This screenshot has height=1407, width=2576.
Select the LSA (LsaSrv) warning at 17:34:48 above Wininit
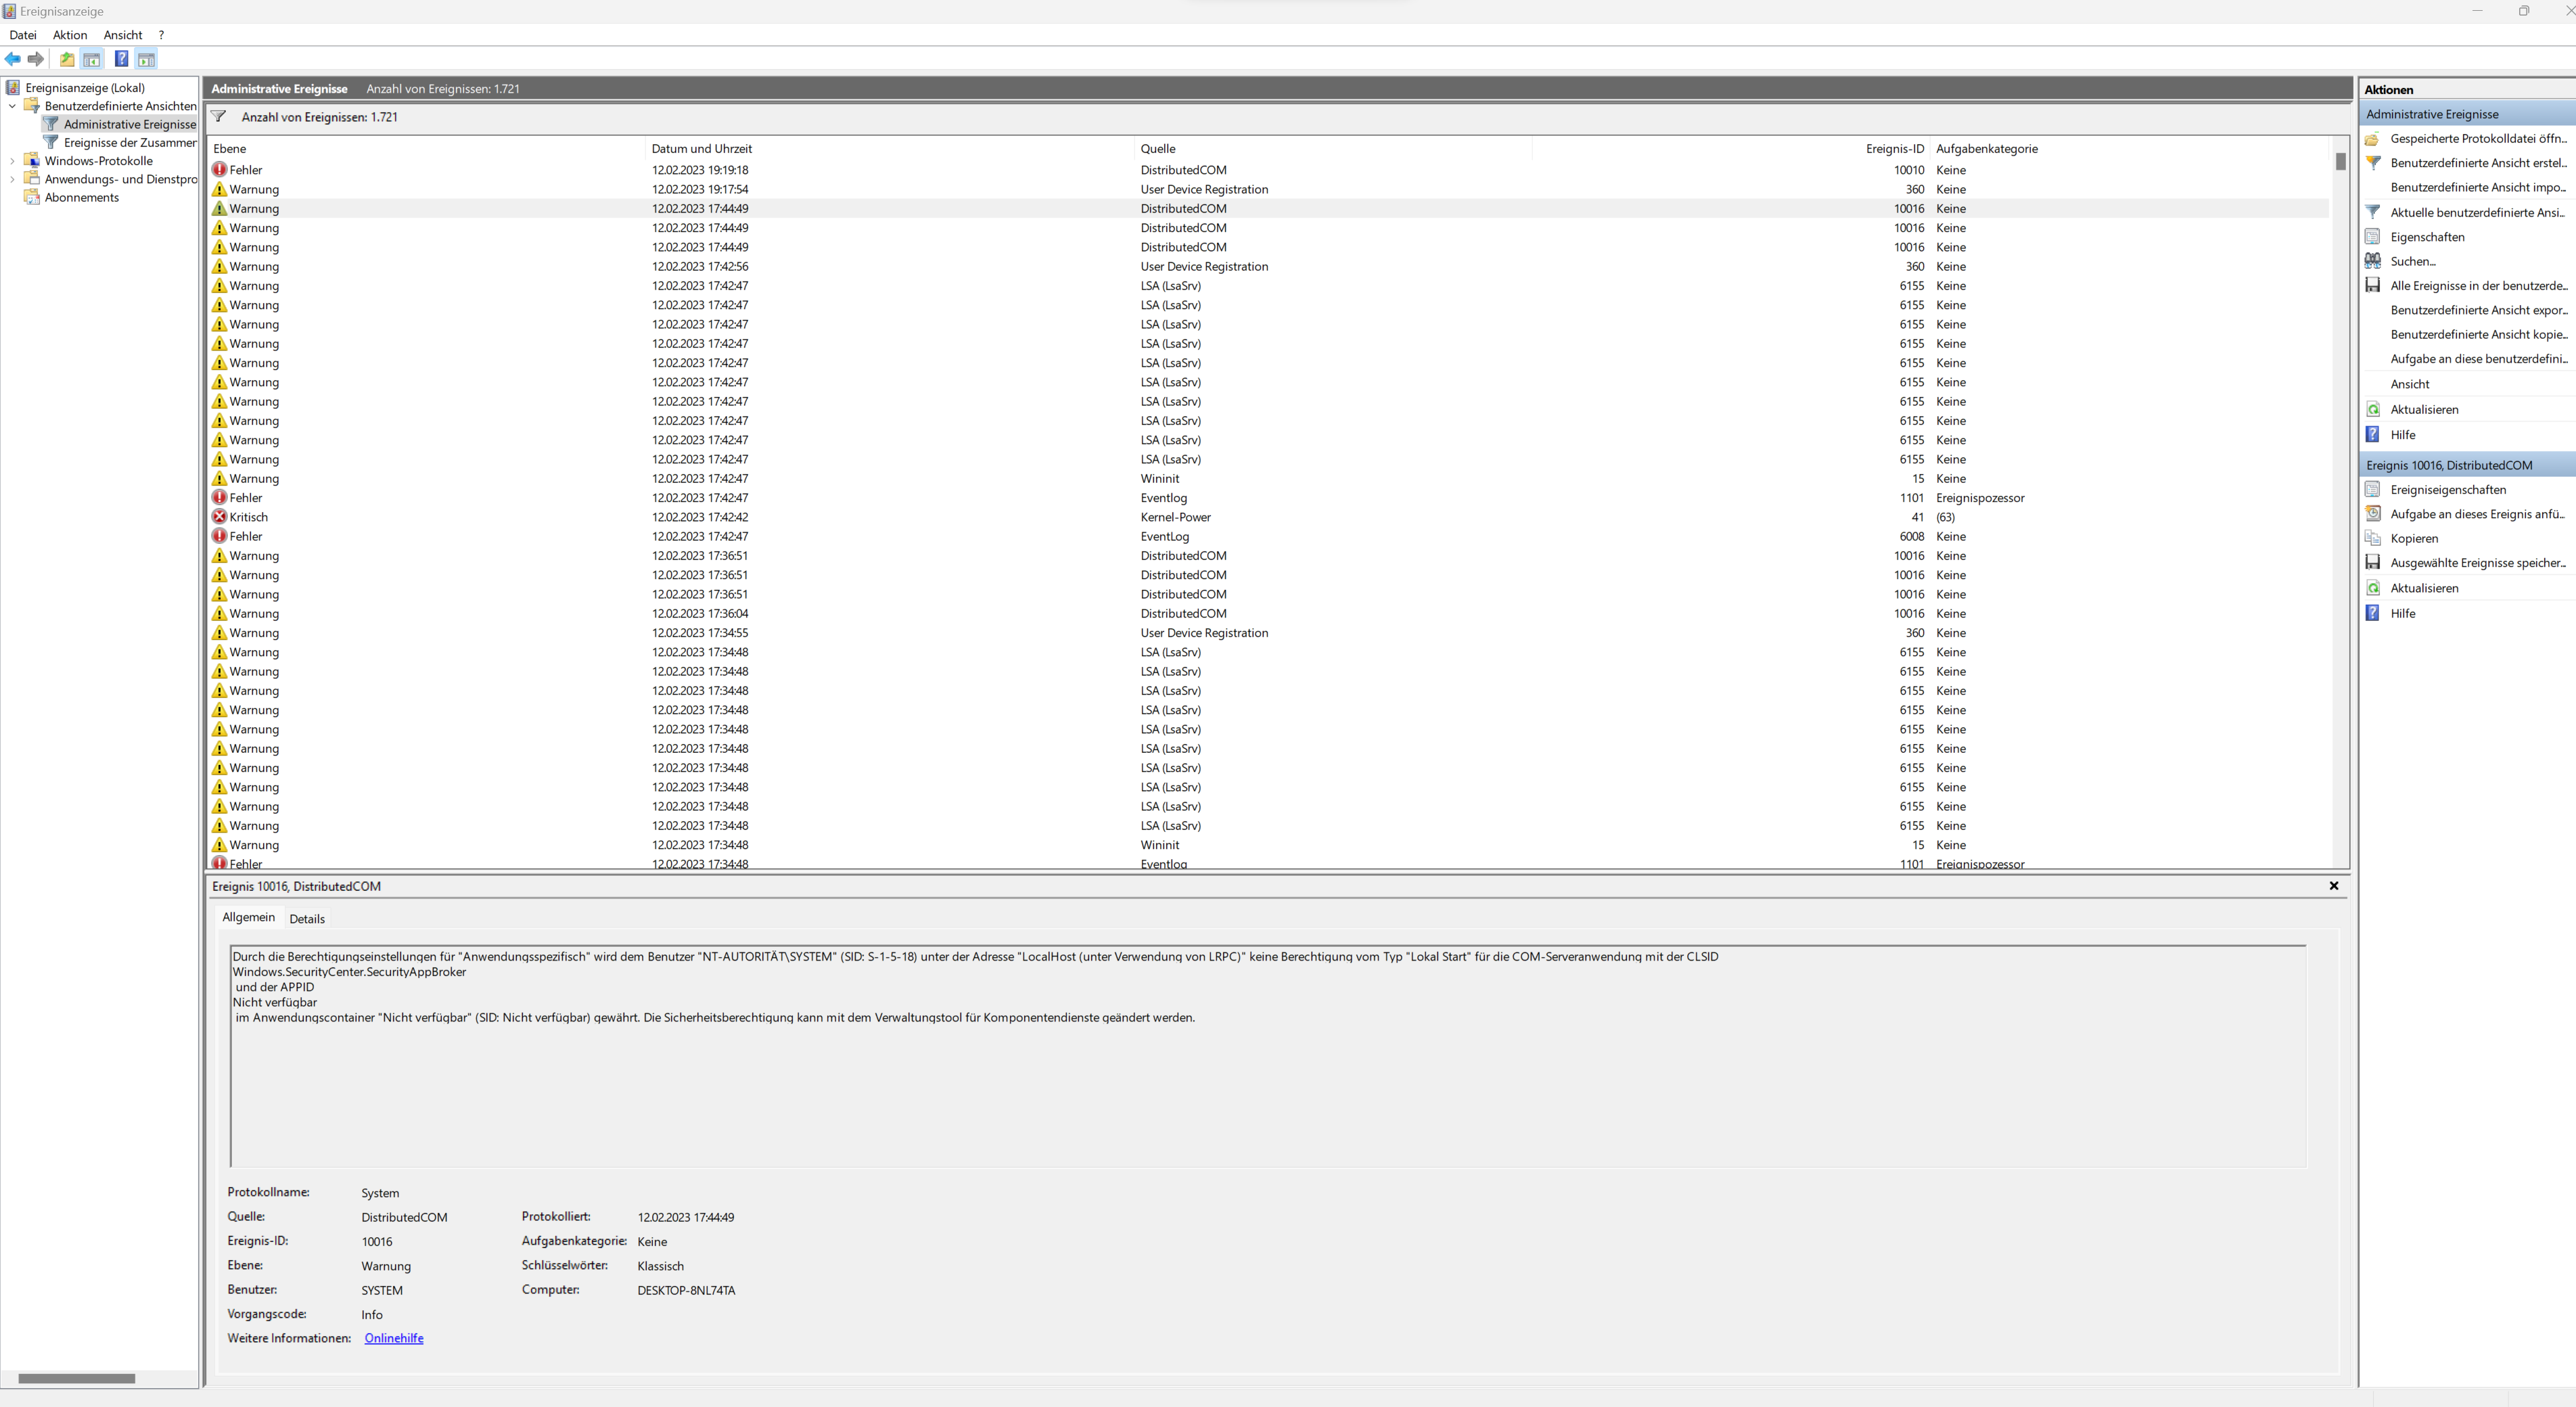pos(1268,826)
